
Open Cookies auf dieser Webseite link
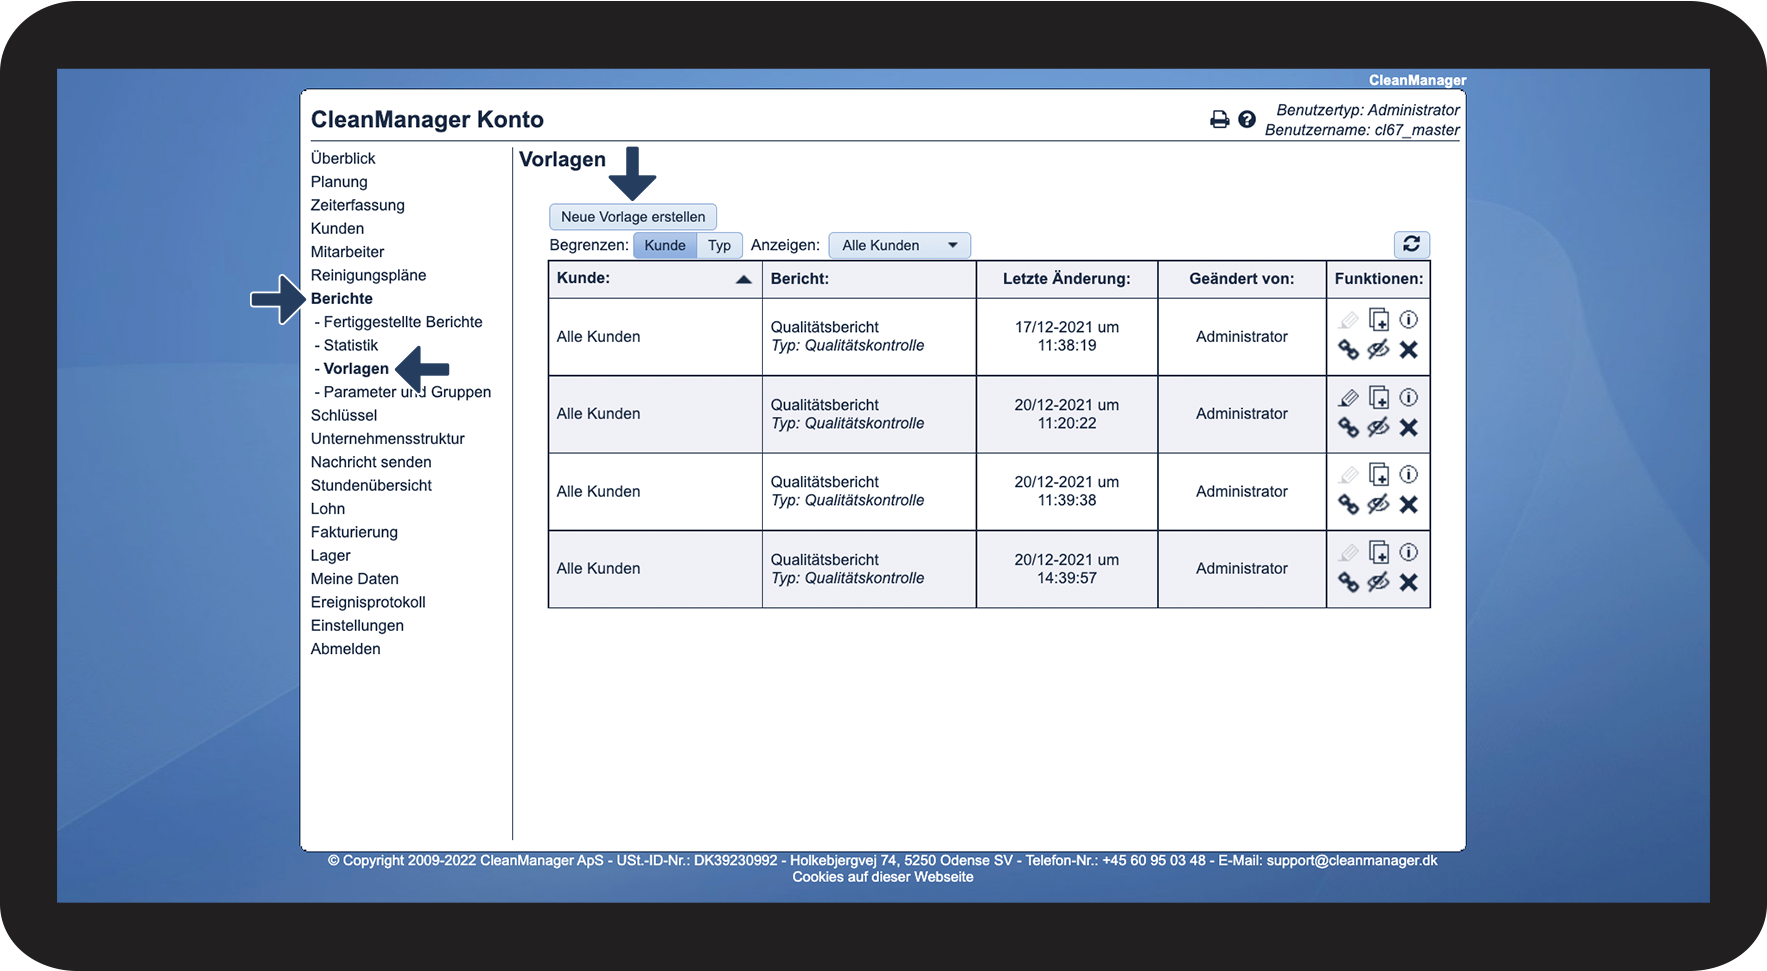(883, 877)
